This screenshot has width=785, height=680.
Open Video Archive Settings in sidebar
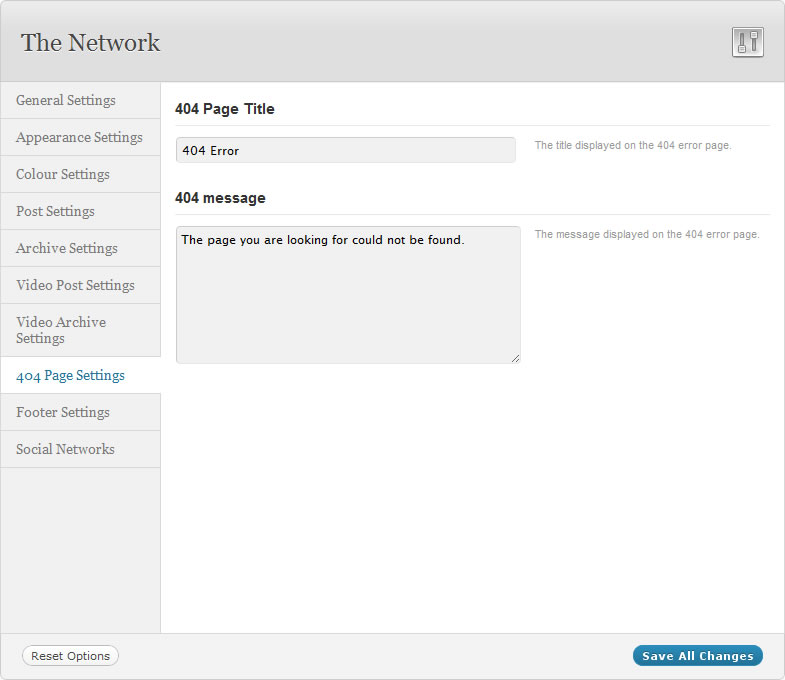click(x=61, y=330)
